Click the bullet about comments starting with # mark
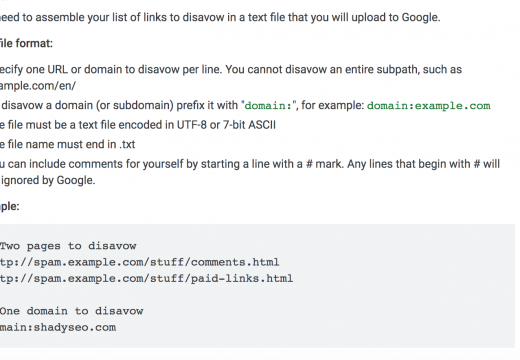Image resolution: width=520 pixels, height=360 pixels. pyautogui.click(x=250, y=164)
